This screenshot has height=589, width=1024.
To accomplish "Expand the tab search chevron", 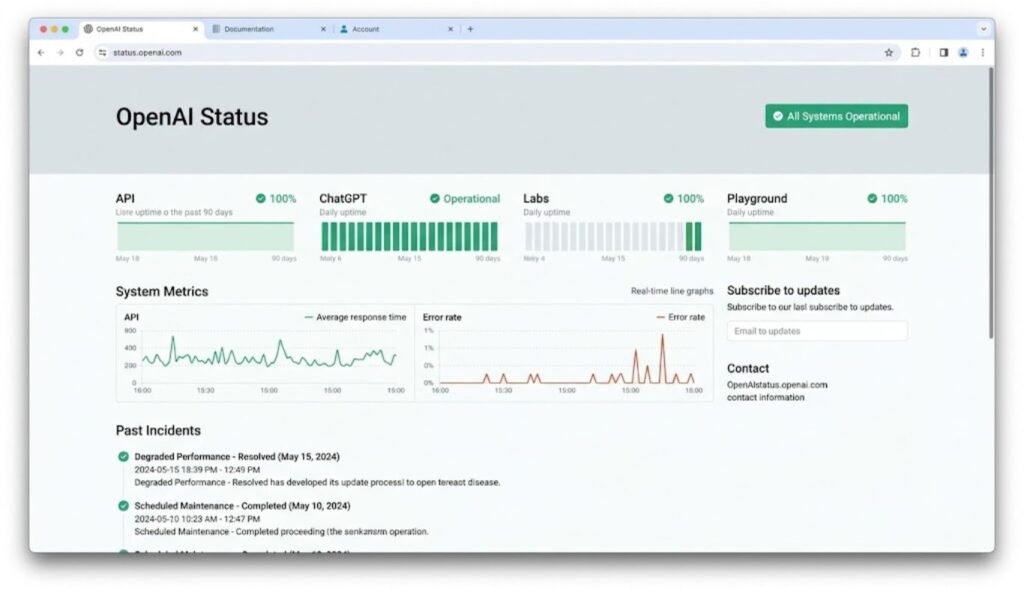I will [984, 29].
